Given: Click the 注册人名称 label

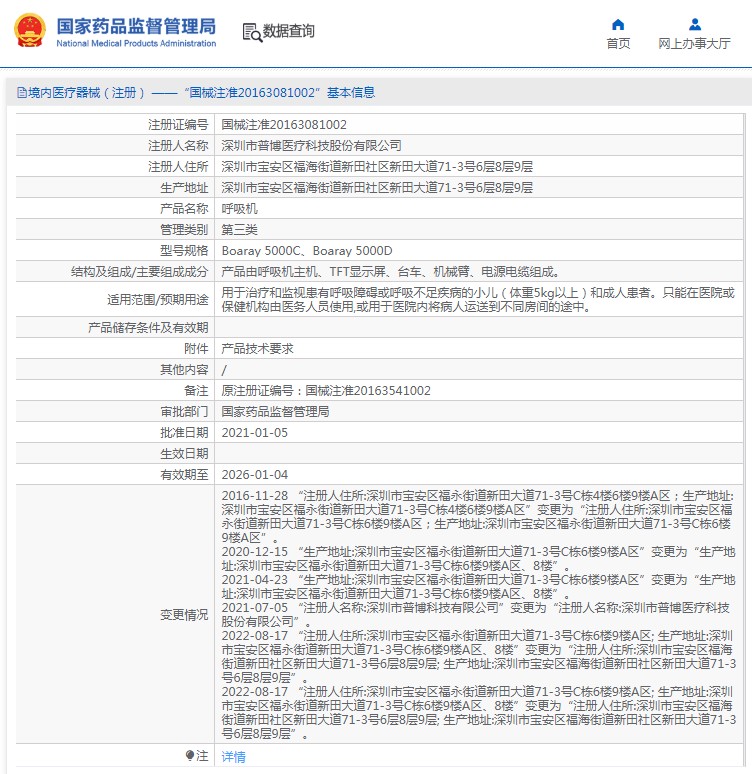Looking at the screenshot, I should pyautogui.click(x=178, y=146).
